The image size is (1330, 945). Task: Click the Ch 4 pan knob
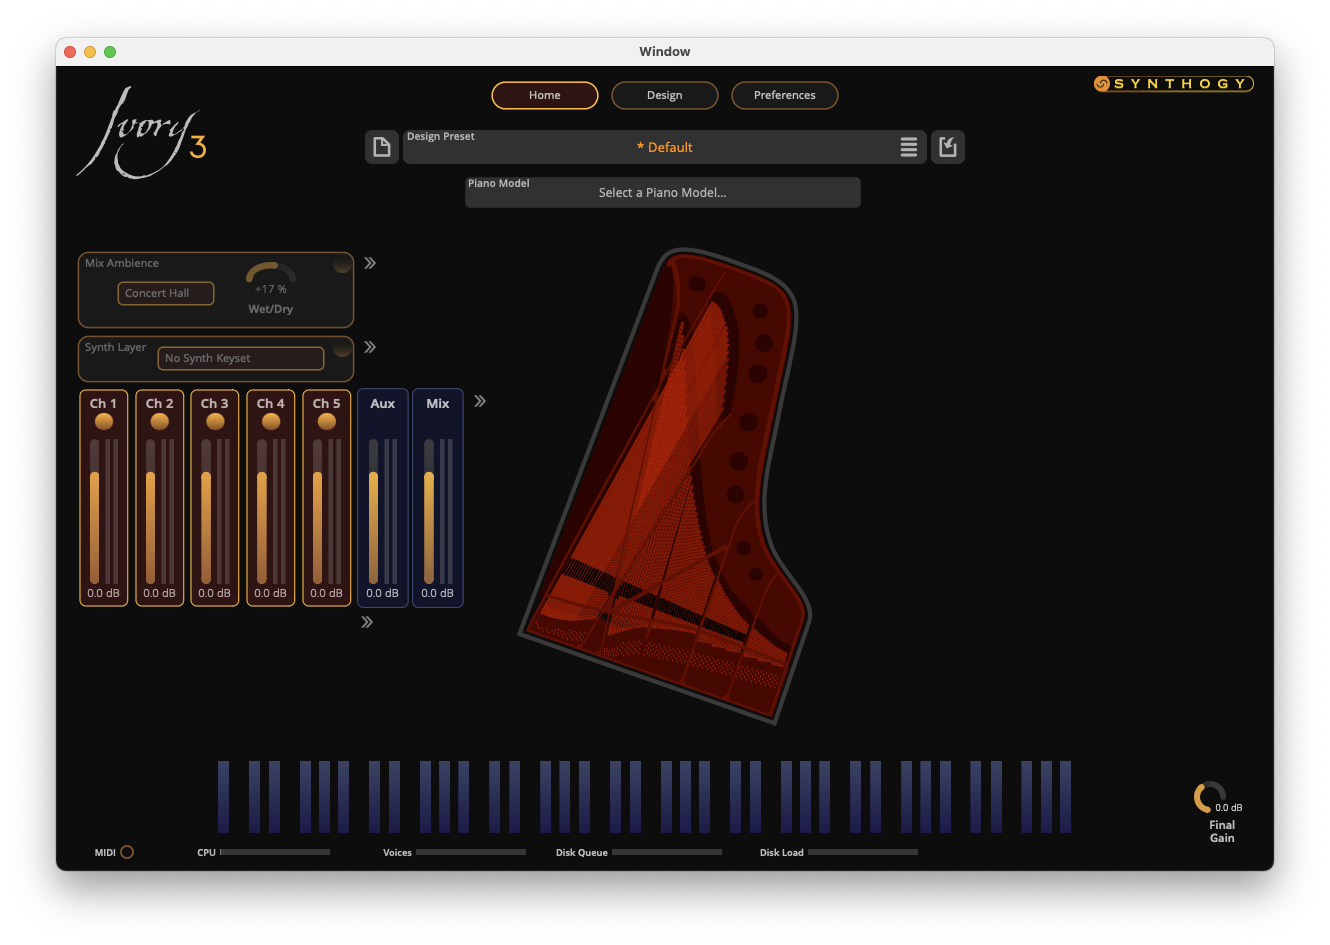[x=271, y=422]
